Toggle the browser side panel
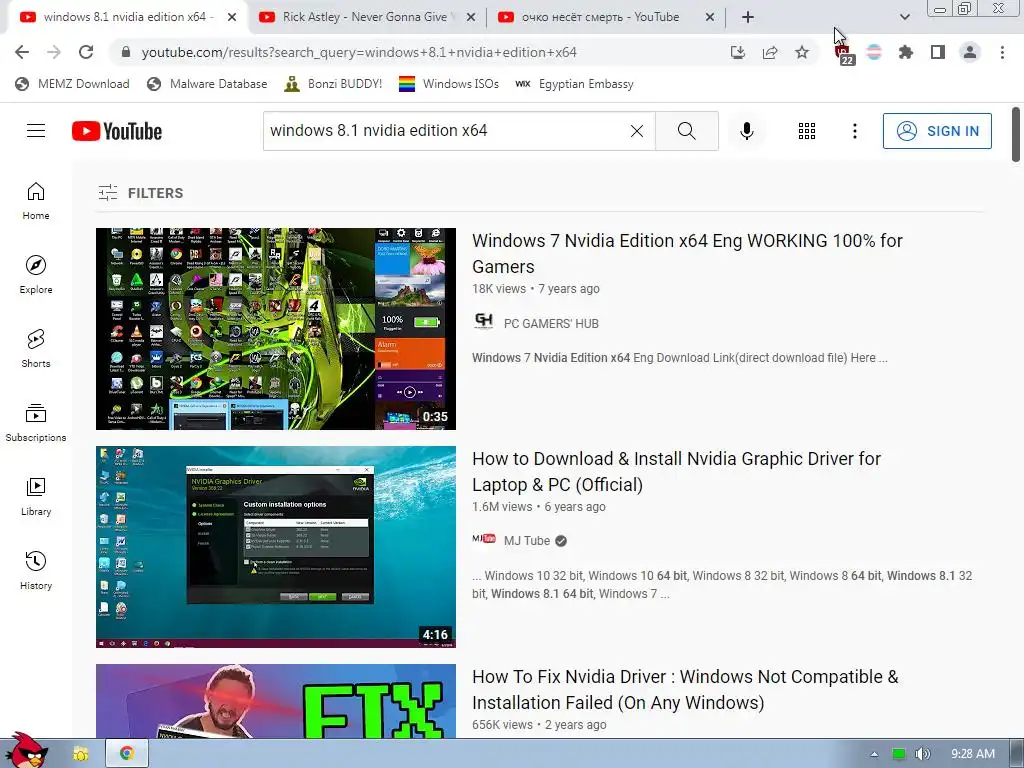The image size is (1024, 768). coord(938,52)
